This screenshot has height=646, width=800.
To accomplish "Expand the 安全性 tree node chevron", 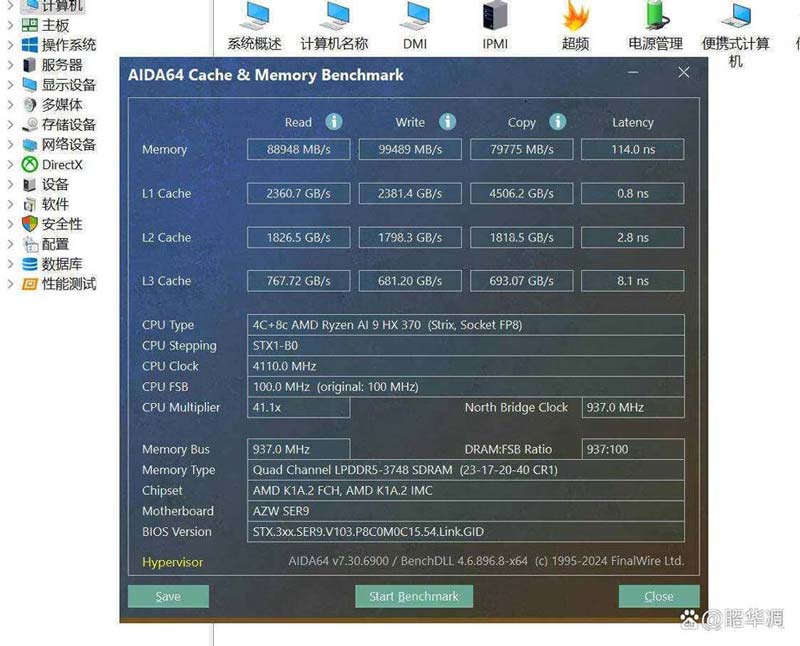I will [x=10, y=224].
